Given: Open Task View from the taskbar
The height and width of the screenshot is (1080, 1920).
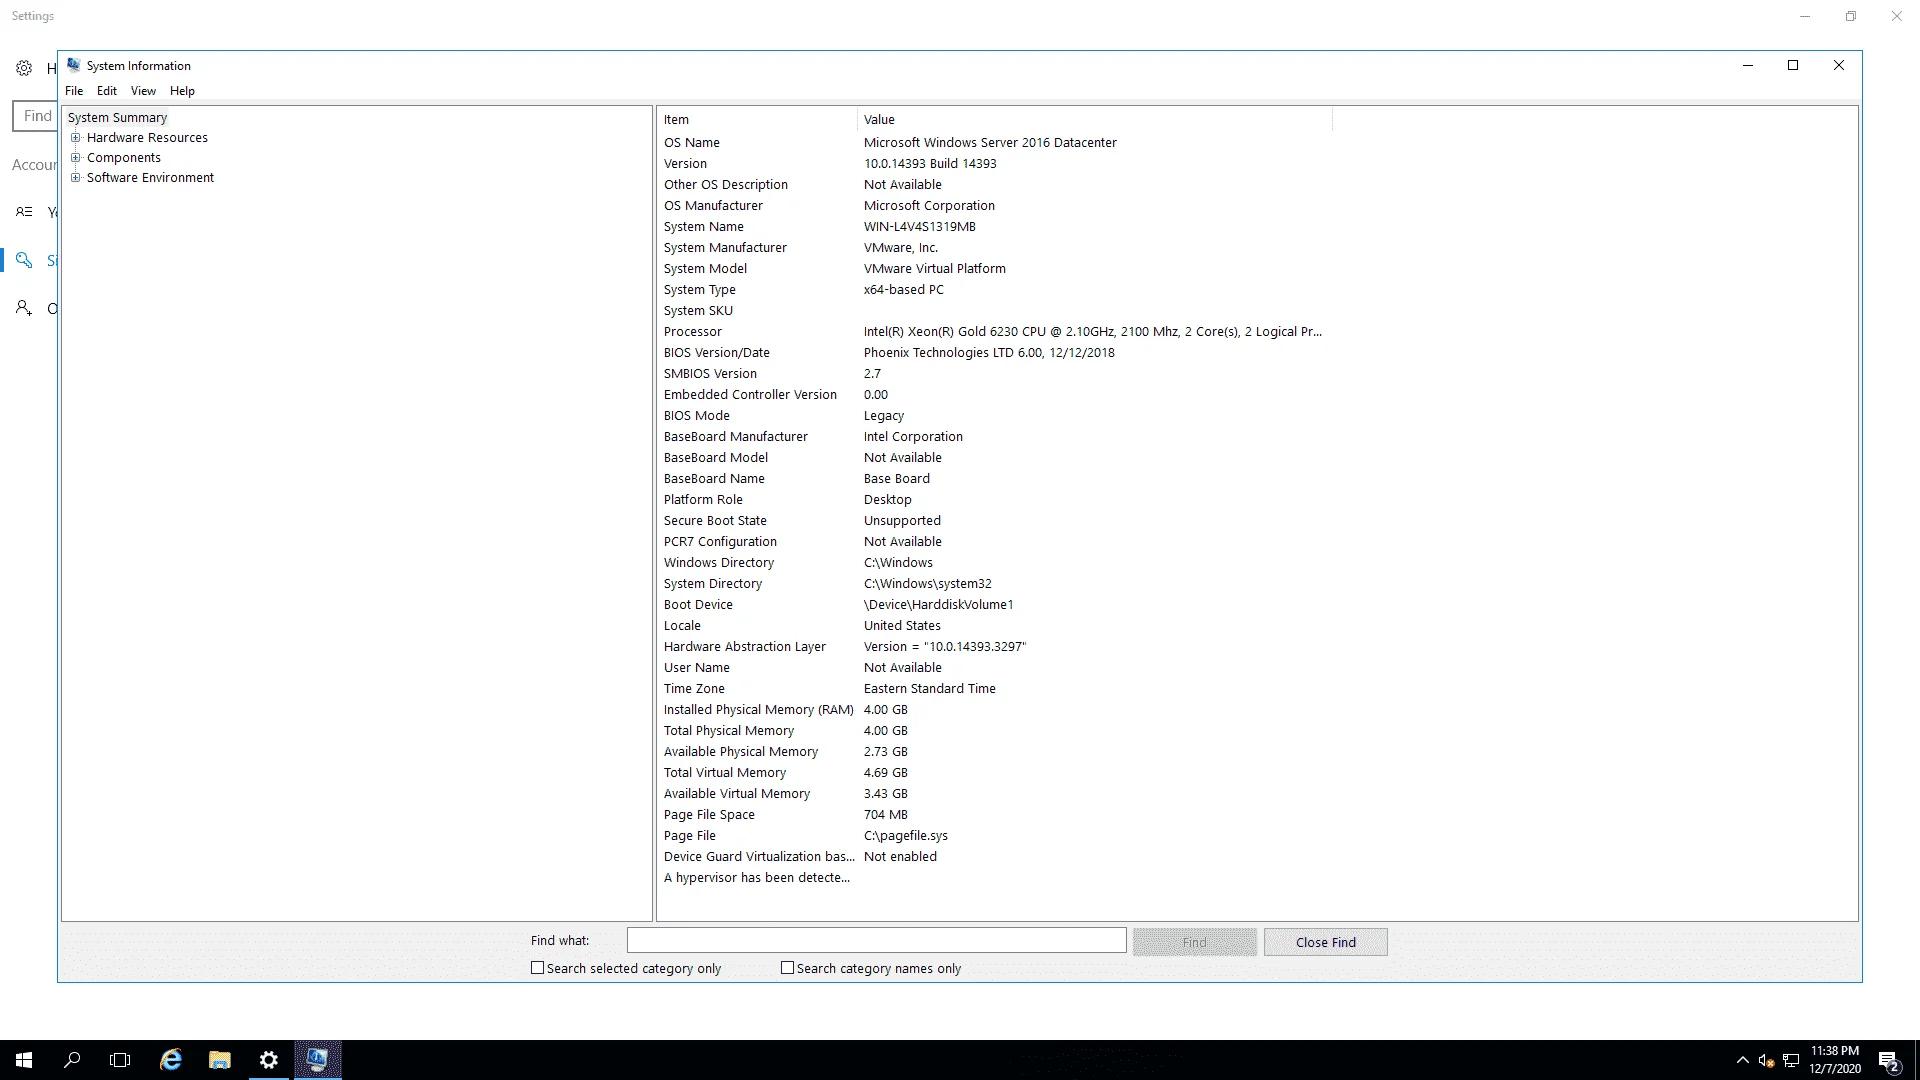Looking at the screenshot, I should pyautogui.click(x=120, y=1060).
